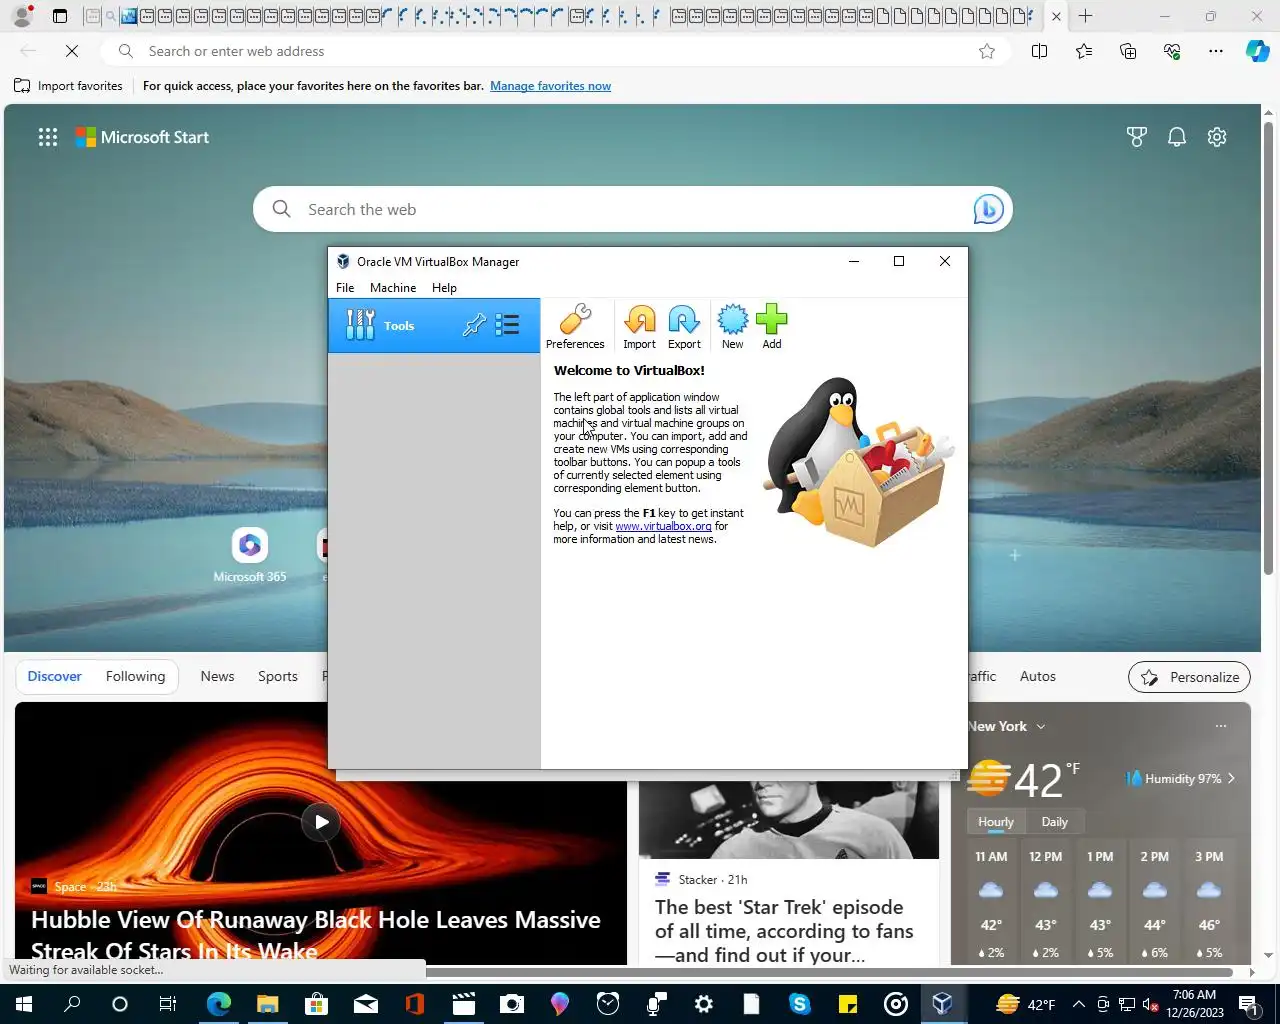This screenshot has height=1024, width=1280.
Task: Open Microsoft Start page settings gear
Action: 1217,137
